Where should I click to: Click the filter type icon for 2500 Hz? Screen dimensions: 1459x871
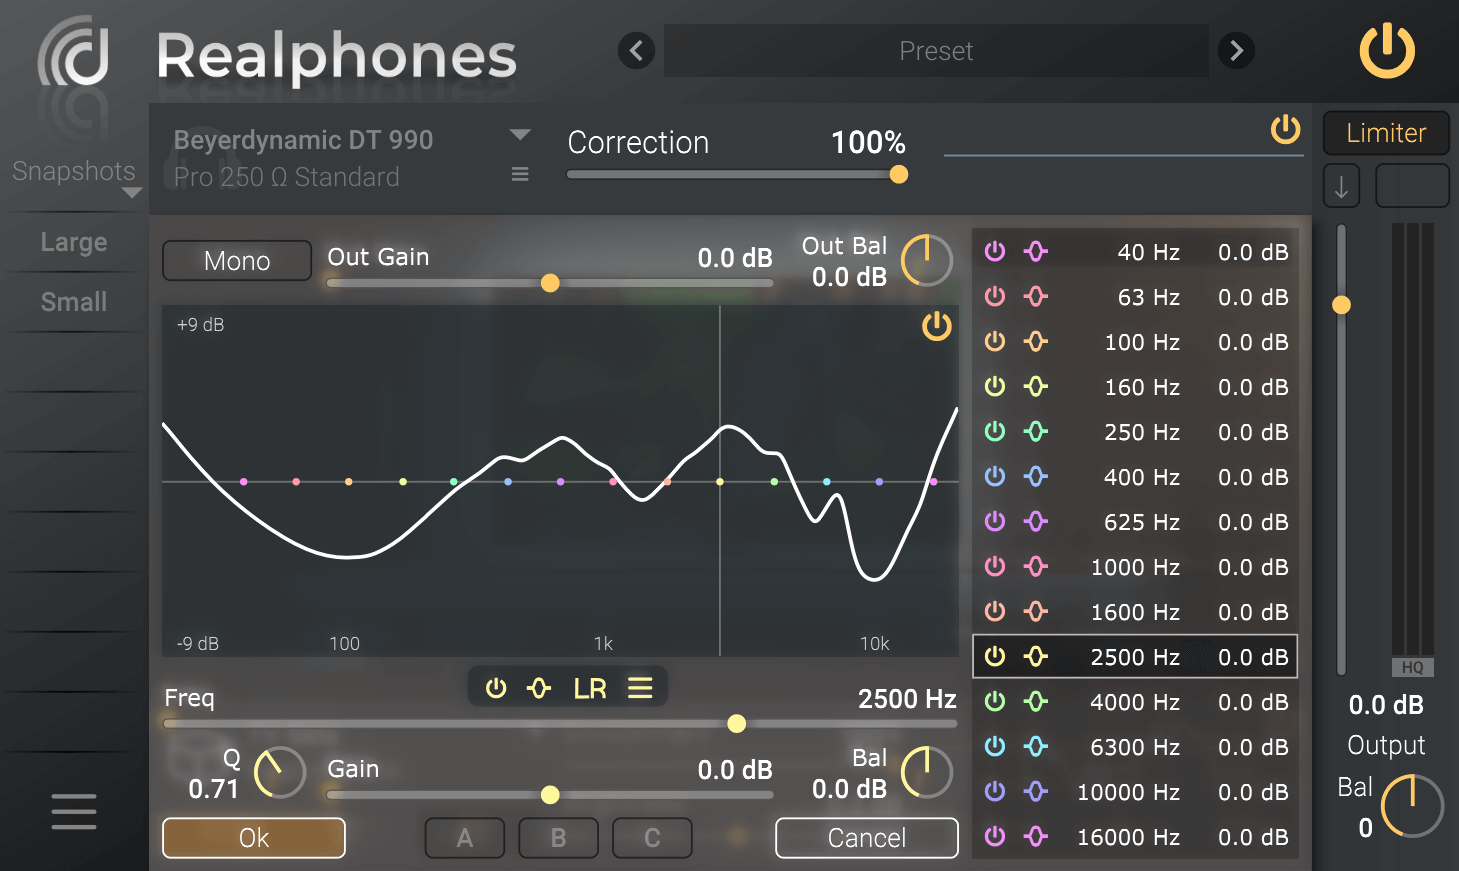click(x=1036, y=656)
